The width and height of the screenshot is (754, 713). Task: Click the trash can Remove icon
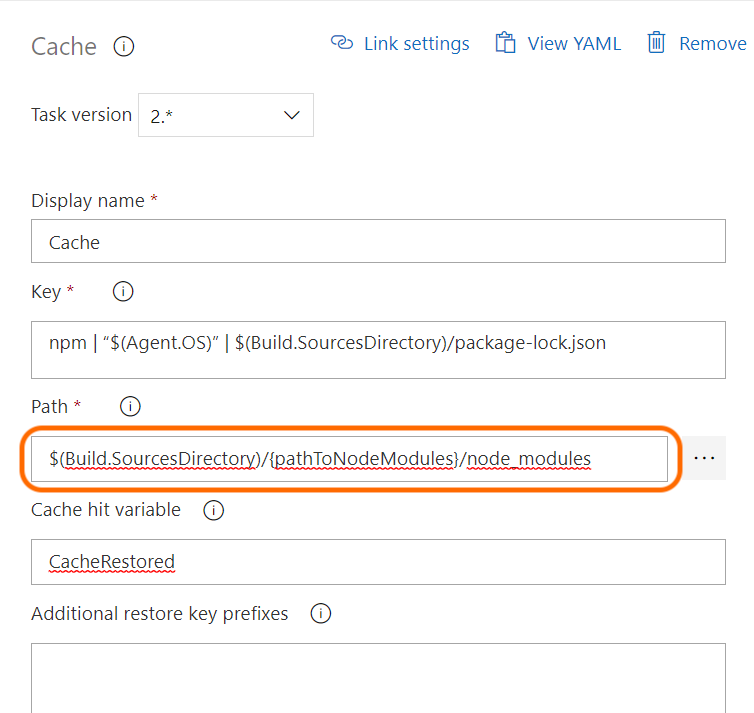coord(656,43)
